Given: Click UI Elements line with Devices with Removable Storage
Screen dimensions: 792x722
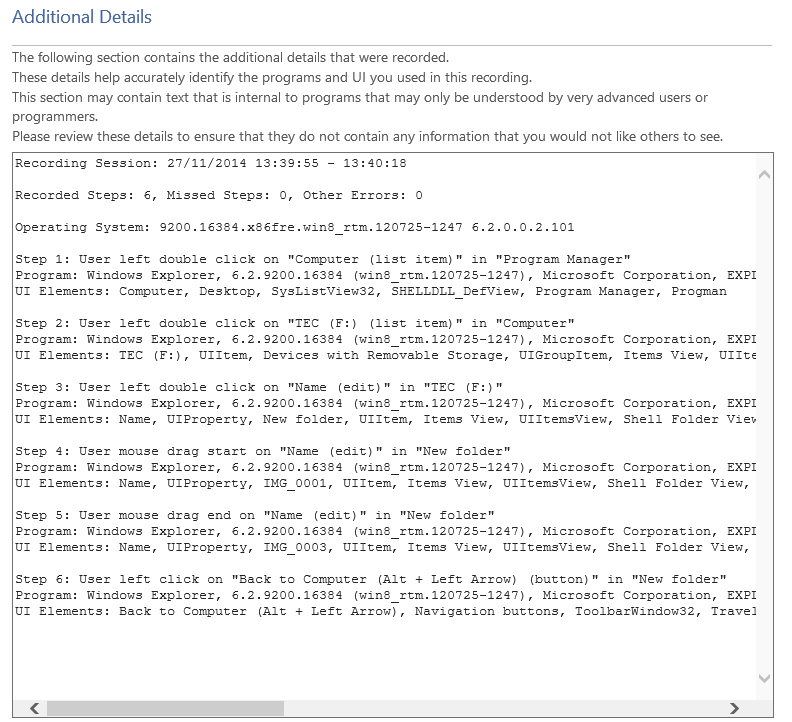Looking at the screenshot, I should point(385,355).
